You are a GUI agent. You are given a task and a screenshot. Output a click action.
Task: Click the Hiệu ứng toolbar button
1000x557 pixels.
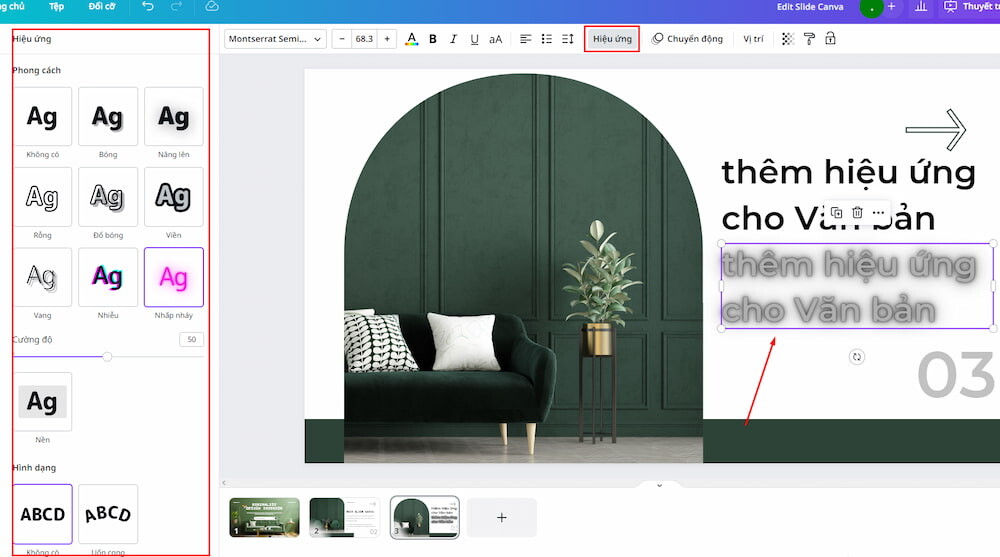(612, 39)
